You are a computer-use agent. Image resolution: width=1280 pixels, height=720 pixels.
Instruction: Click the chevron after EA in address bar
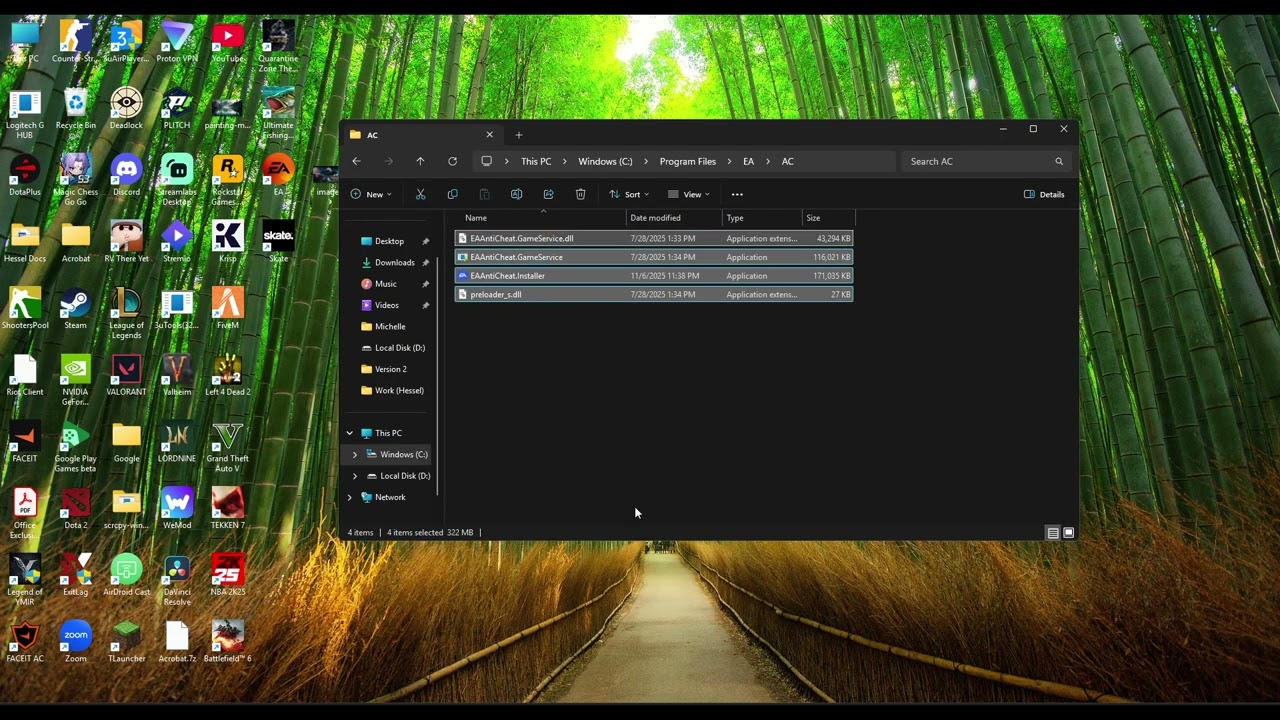(768, 161)
